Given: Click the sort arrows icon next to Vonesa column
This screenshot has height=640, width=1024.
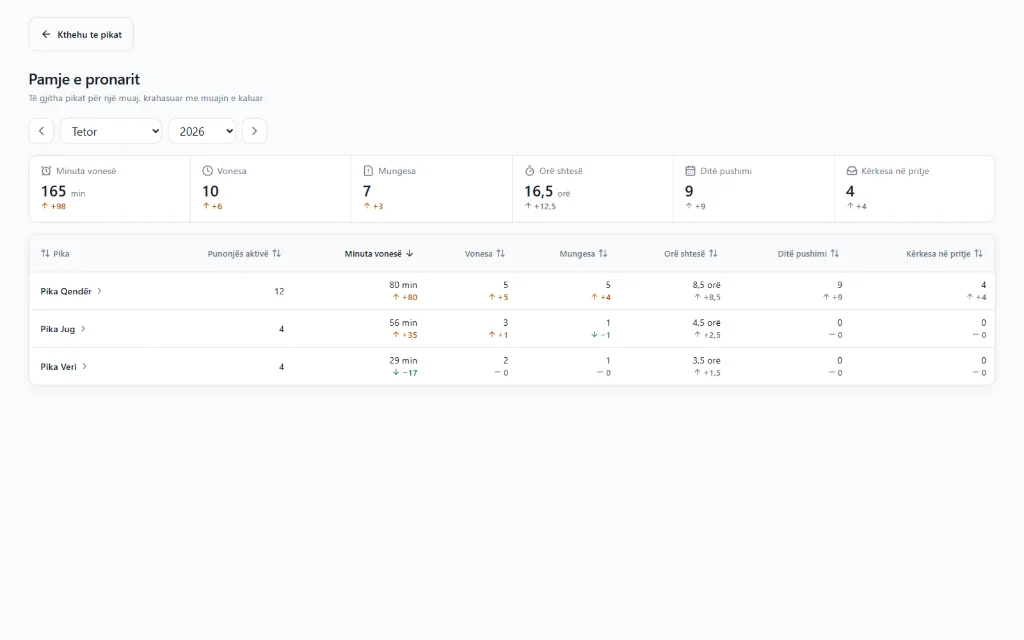Looking at the screenshot, I should tap(501, 253).
